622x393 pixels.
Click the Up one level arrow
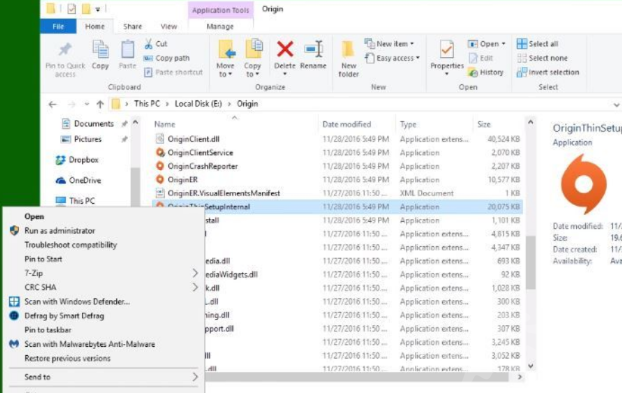(x=100, y=104)
